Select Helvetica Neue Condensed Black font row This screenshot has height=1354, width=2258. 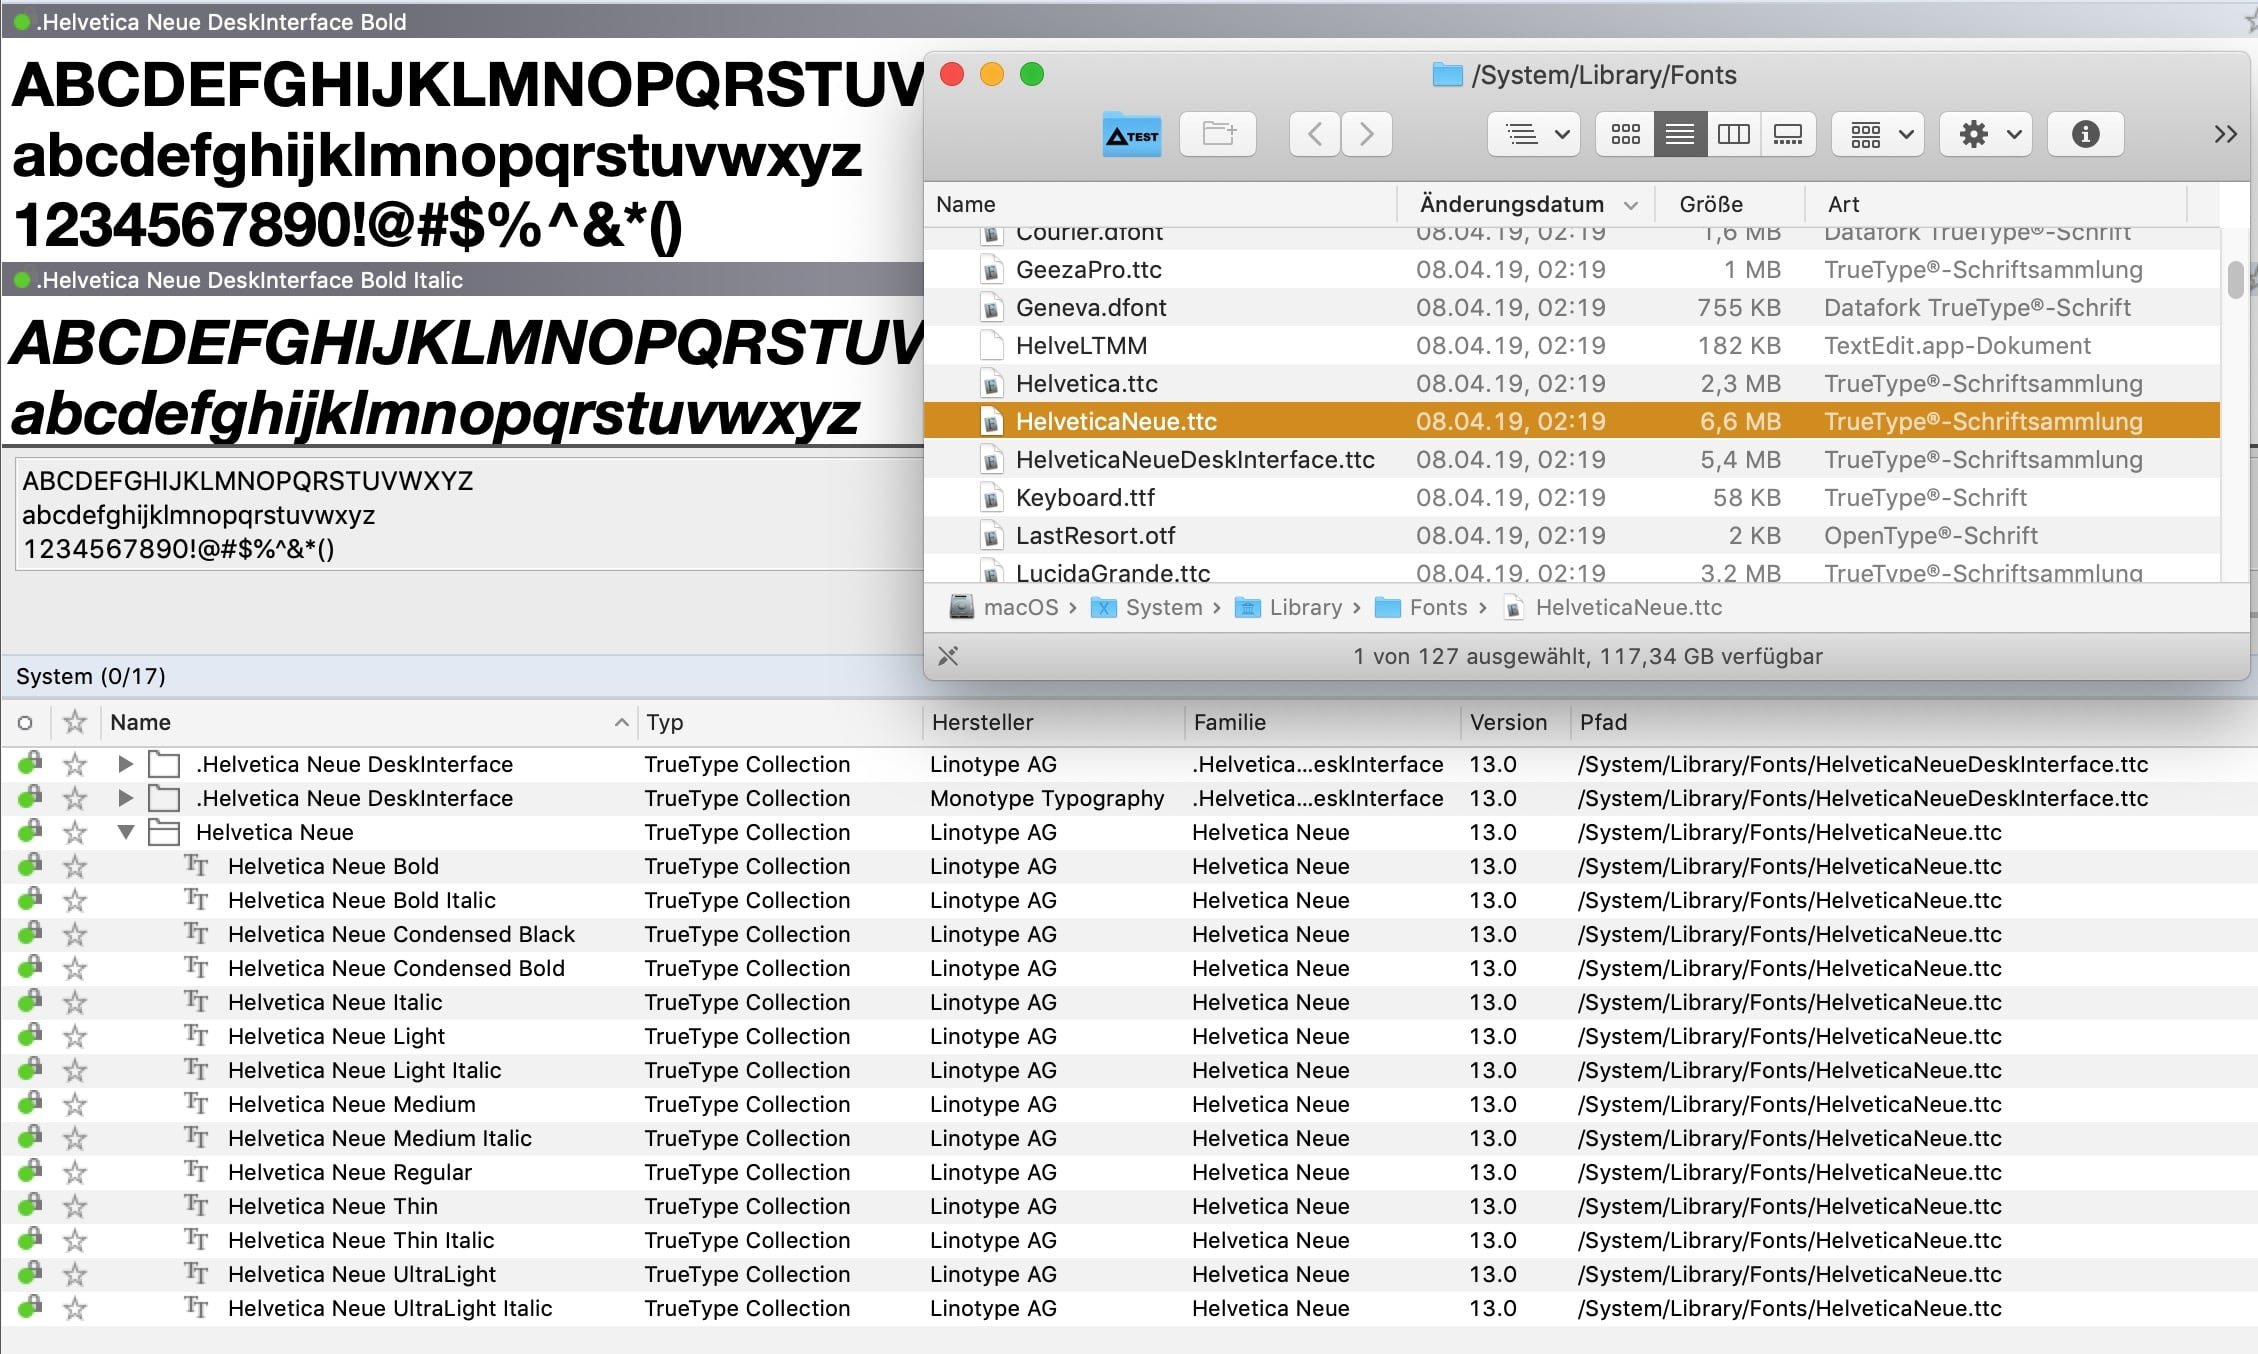(x=1129, y=934)
